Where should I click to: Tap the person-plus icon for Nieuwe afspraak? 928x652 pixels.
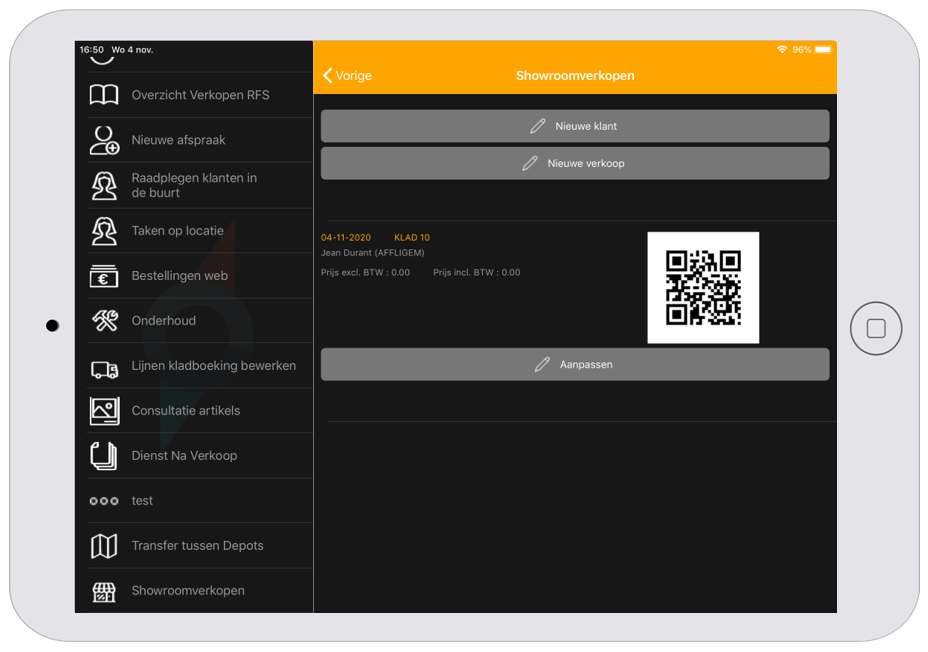pos(104,140)
